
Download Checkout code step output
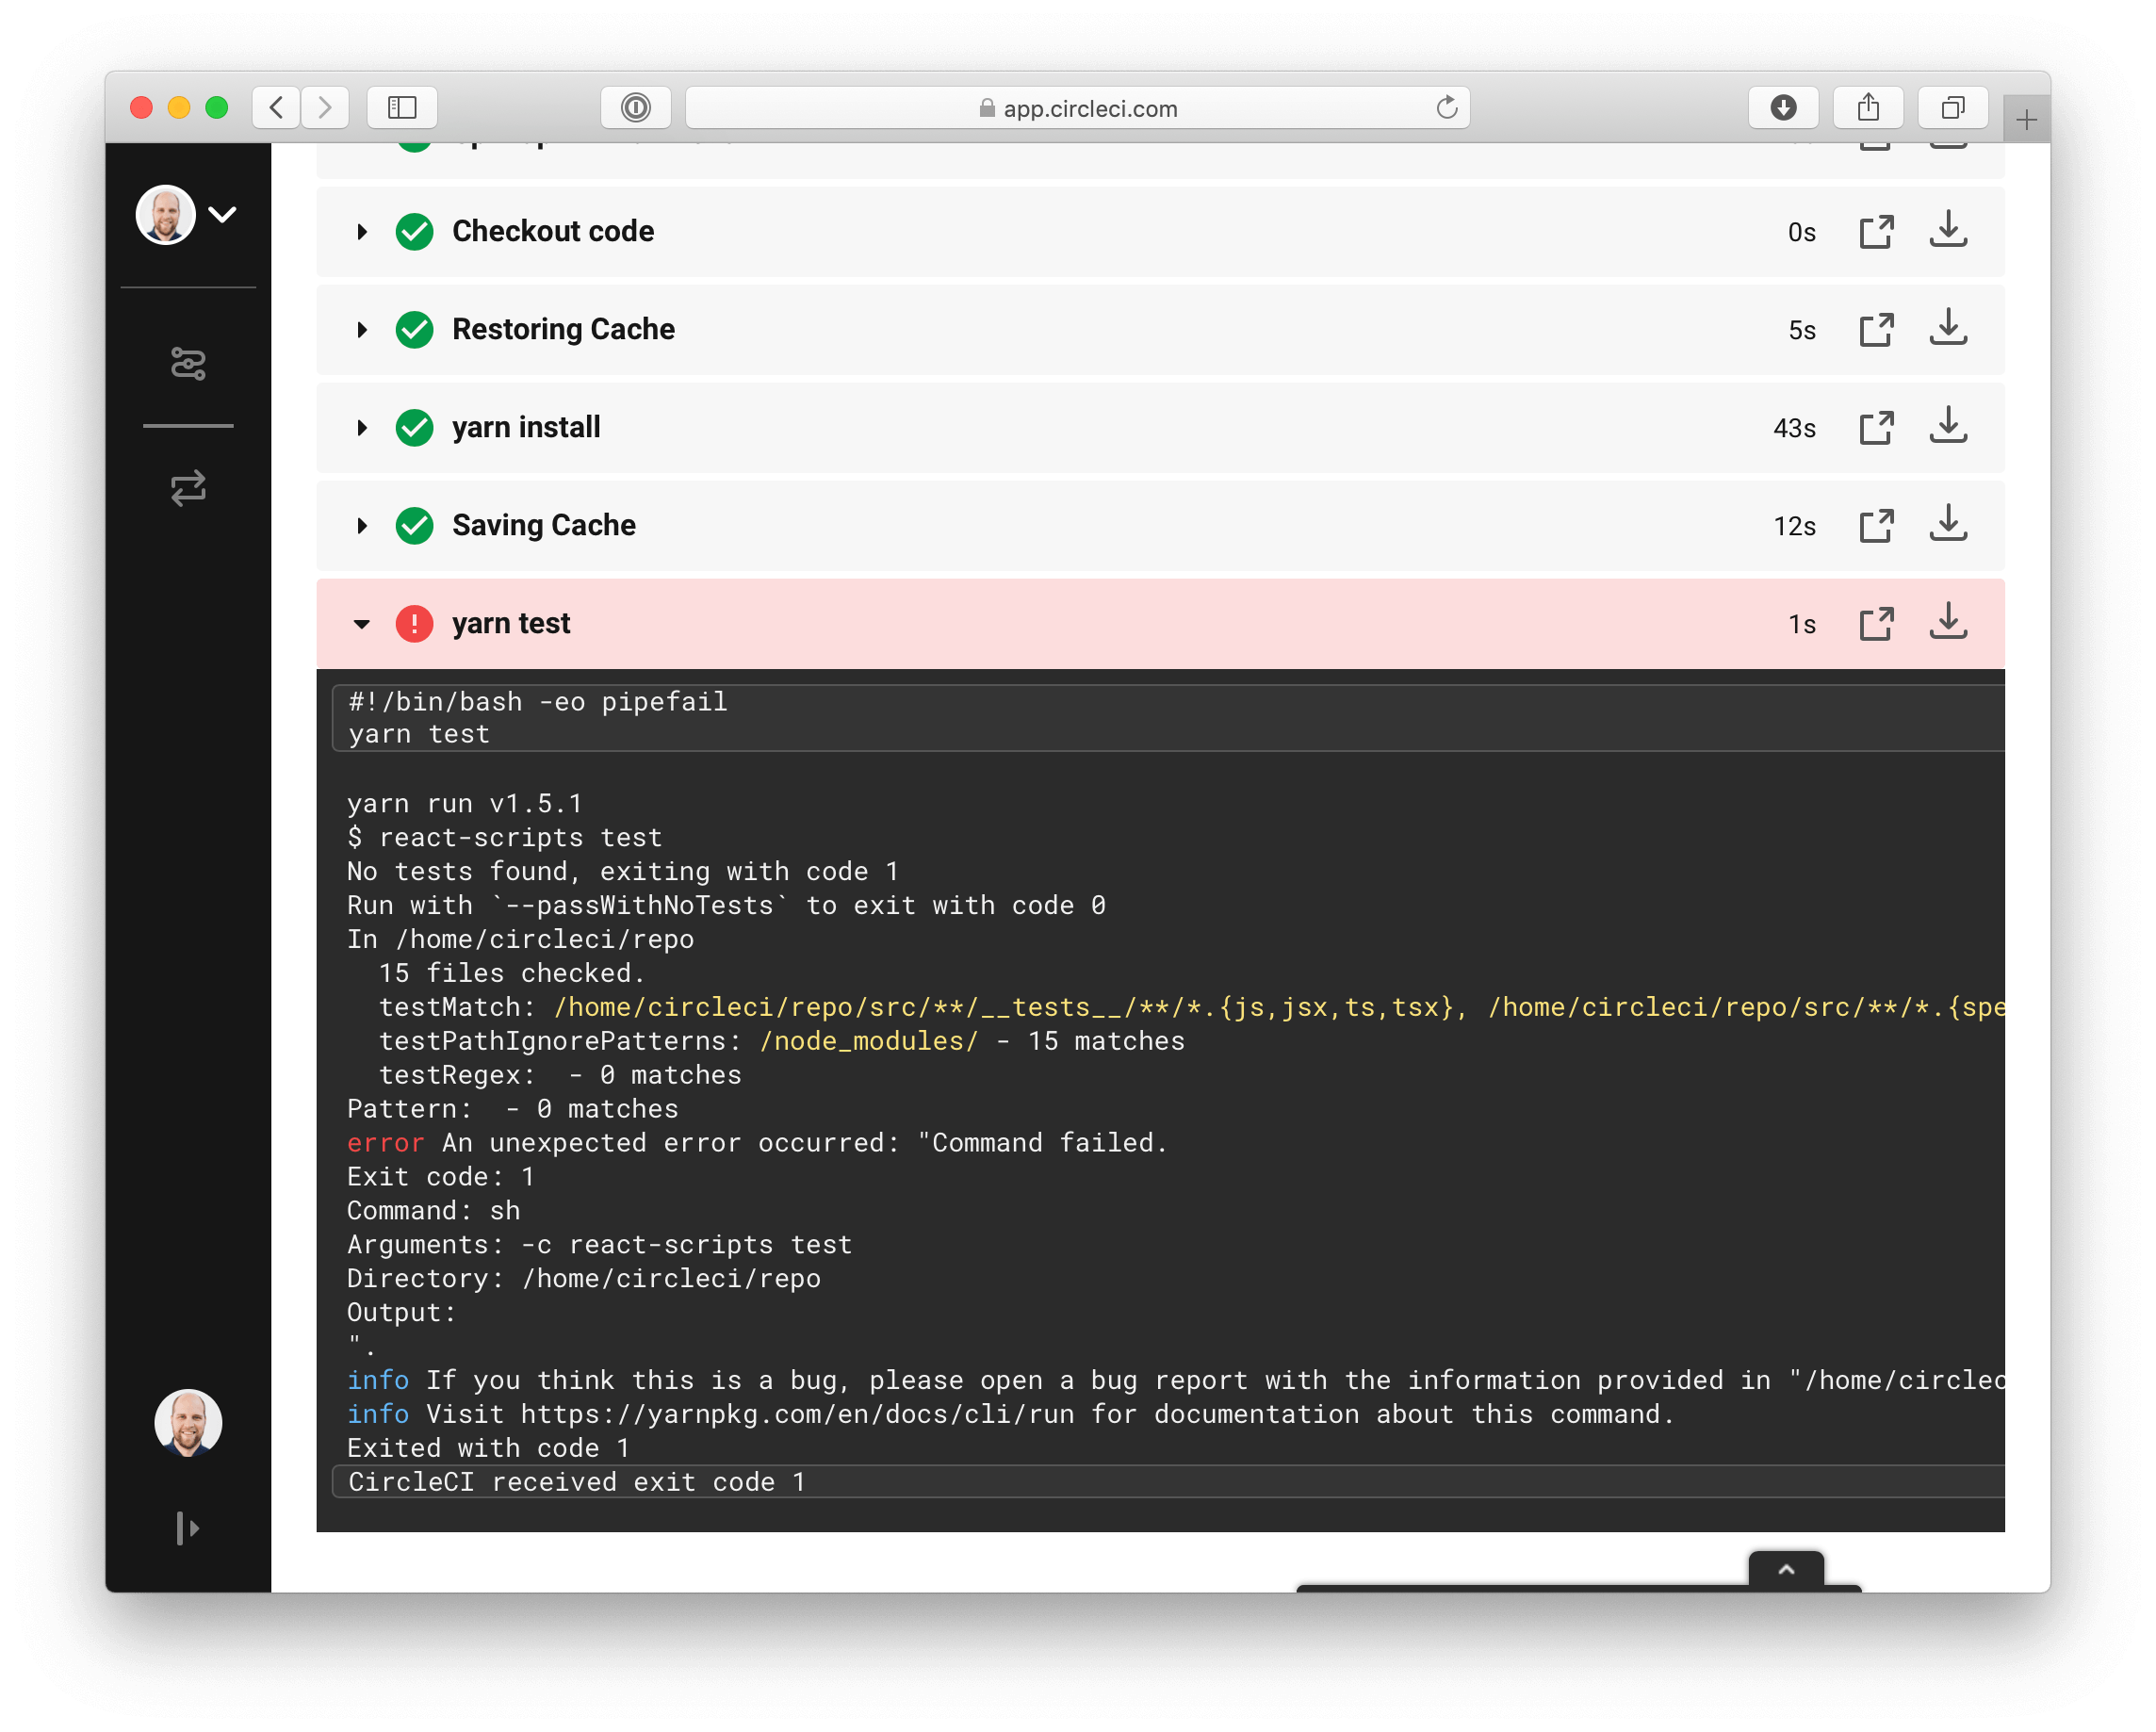(1948, 230)
